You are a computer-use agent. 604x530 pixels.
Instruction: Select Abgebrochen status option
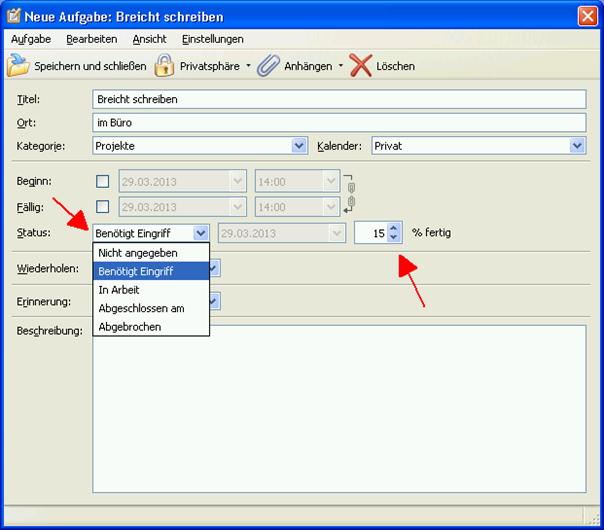[151, 327]
